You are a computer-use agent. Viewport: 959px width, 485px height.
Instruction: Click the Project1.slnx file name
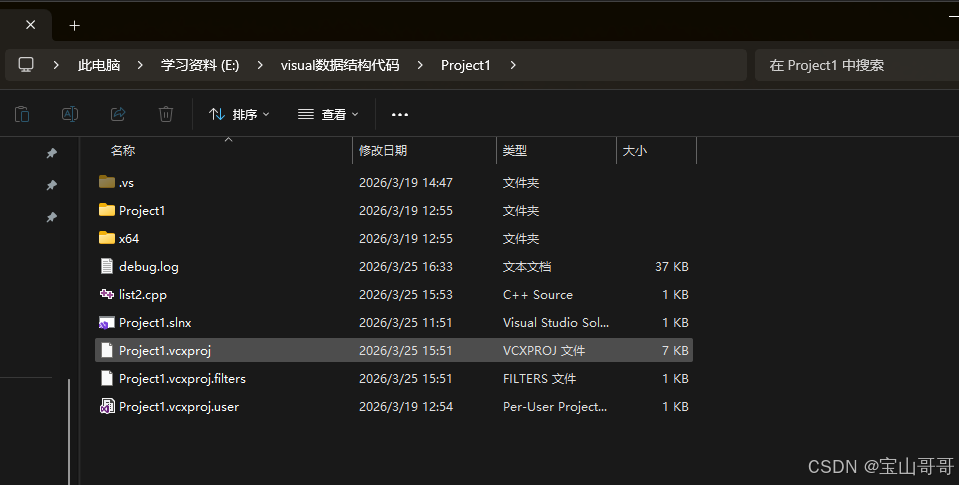click(155, 323)
